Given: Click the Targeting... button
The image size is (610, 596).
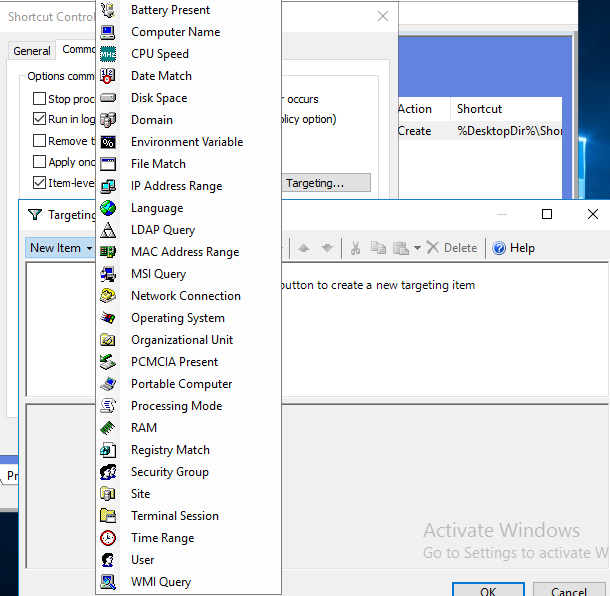Looking at the screenshot, I should 326,183.
